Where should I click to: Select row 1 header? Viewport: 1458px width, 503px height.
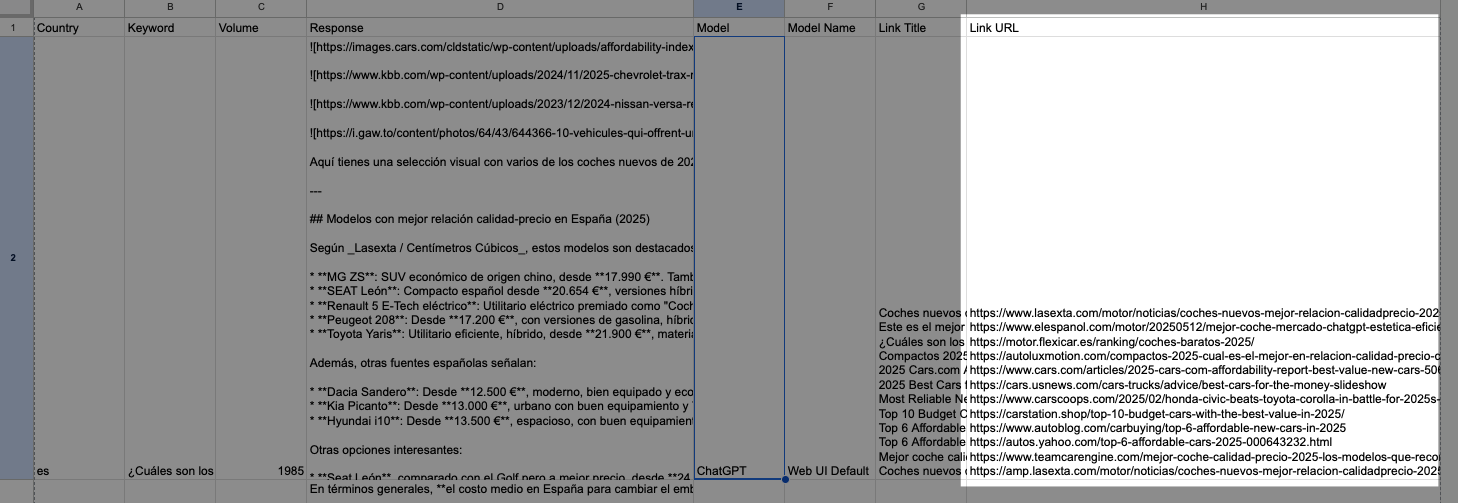13,28
